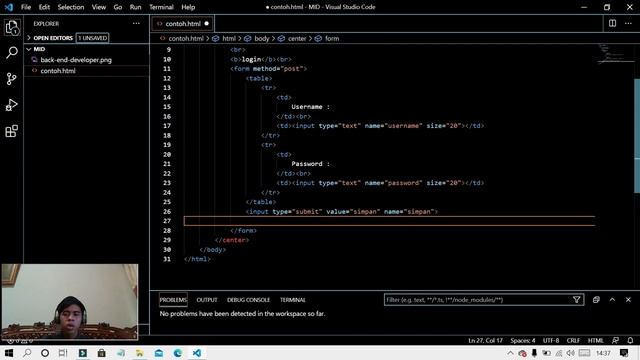
Task: Change indentation via Spaces: 4
Action: pos(522,340)
